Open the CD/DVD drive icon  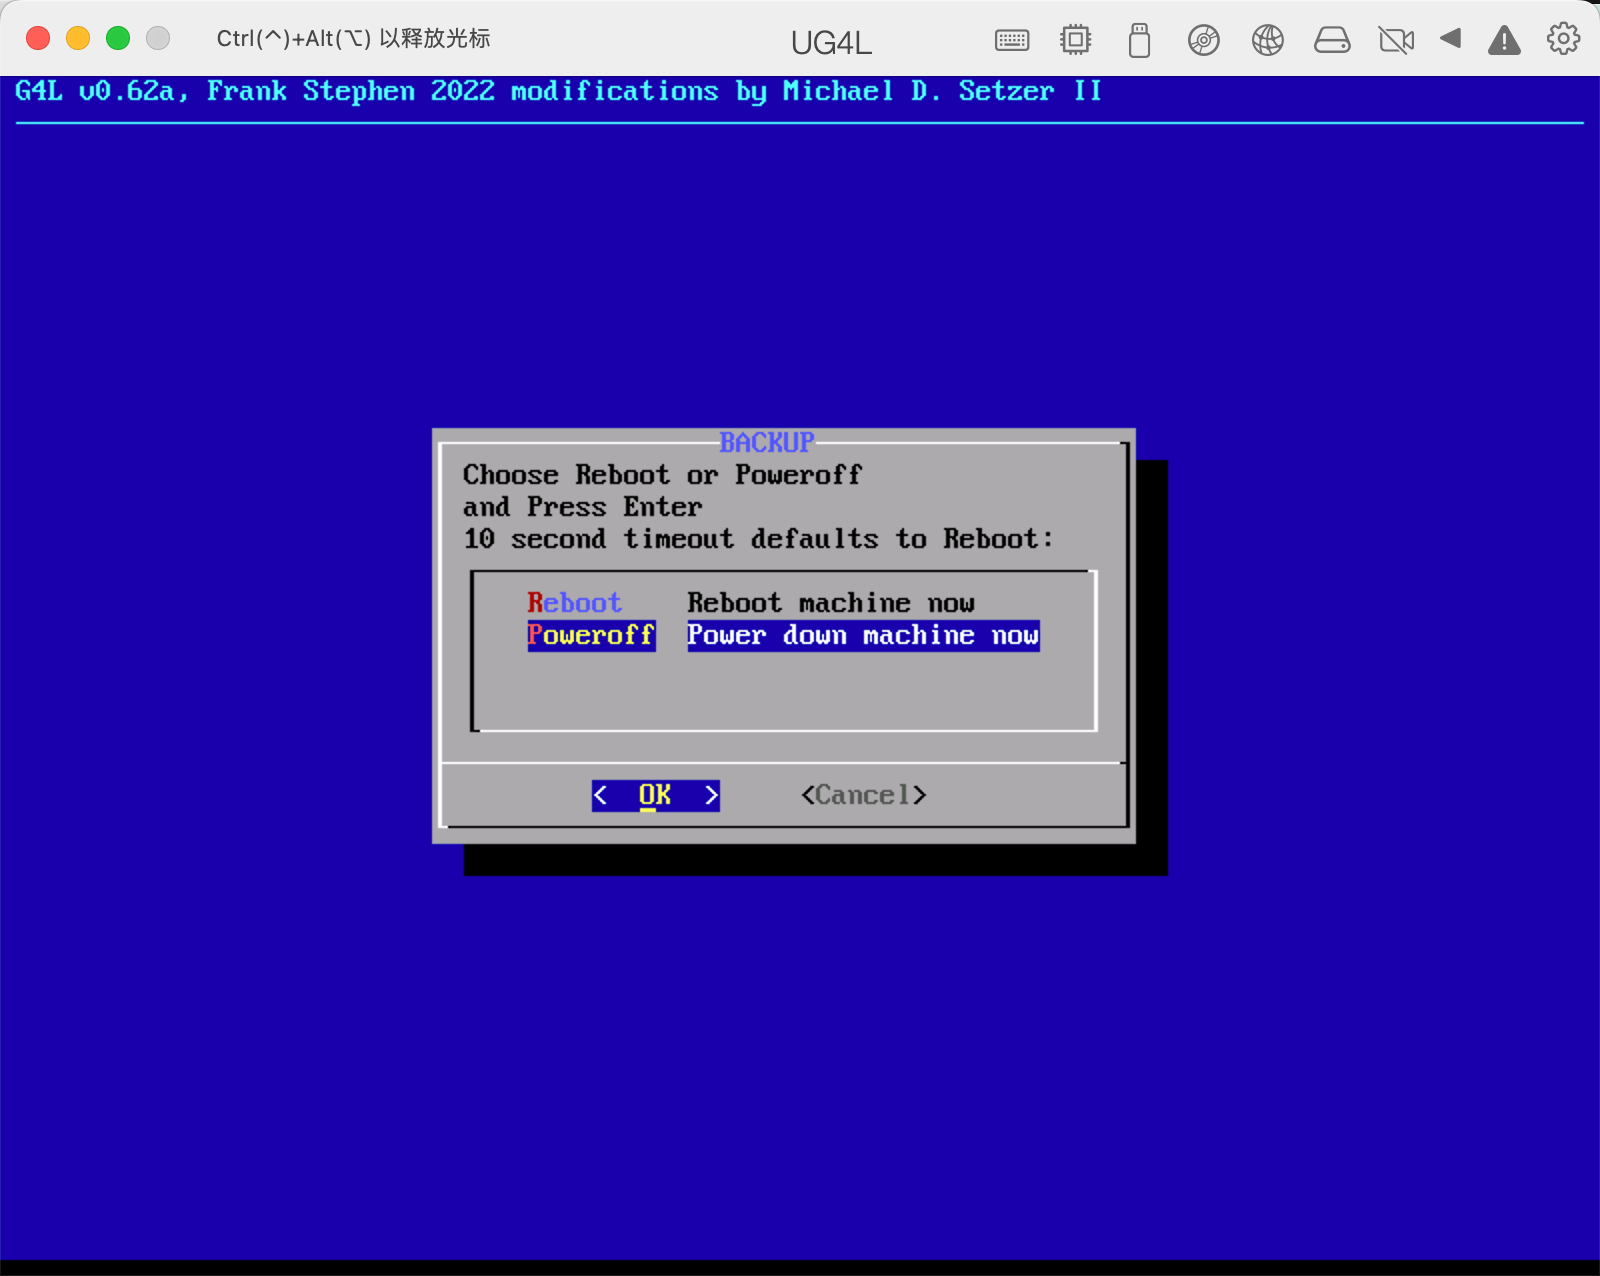1203,41
